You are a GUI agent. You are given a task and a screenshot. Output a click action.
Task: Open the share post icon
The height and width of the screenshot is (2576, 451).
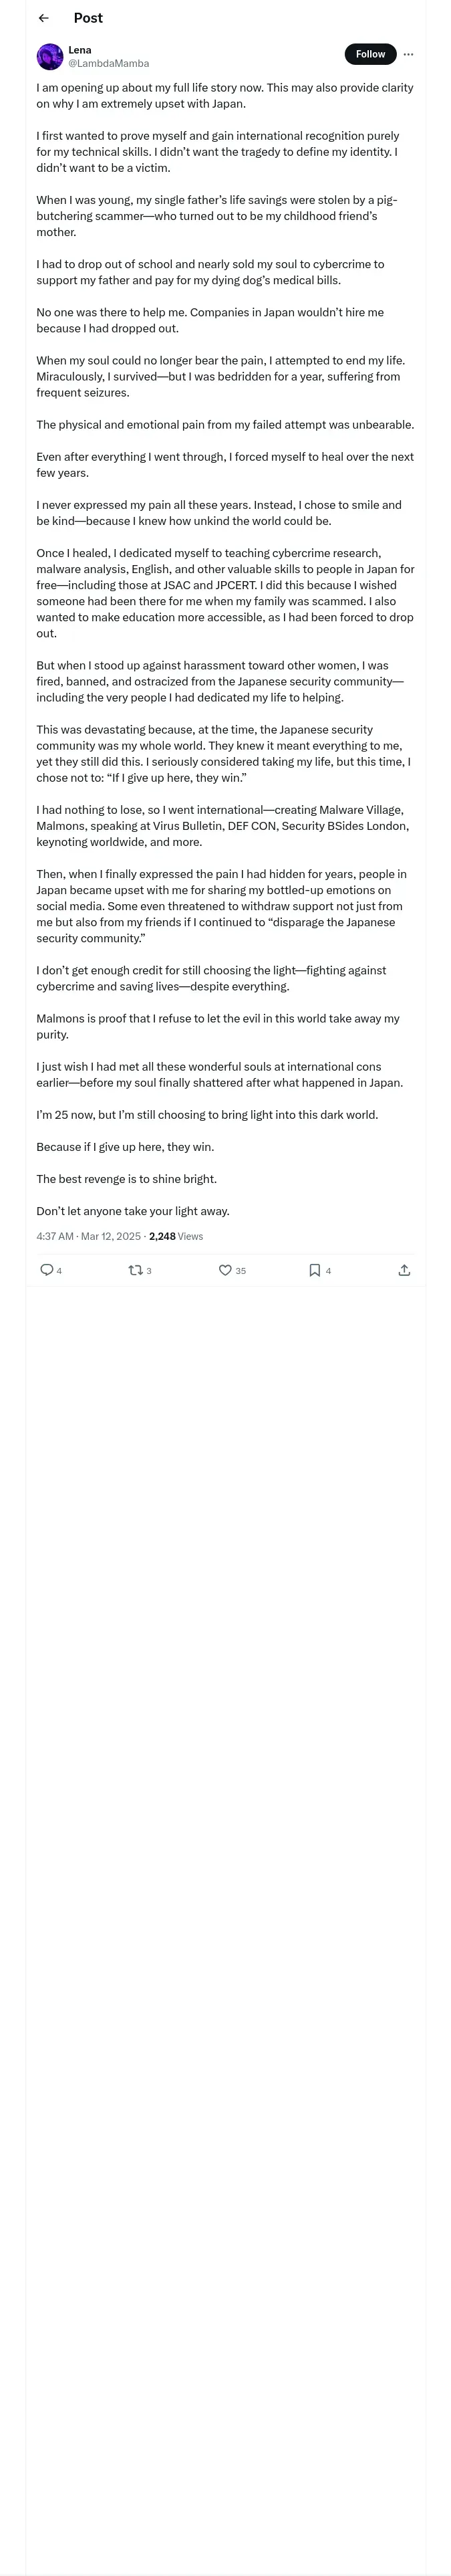click(404, 1270)
